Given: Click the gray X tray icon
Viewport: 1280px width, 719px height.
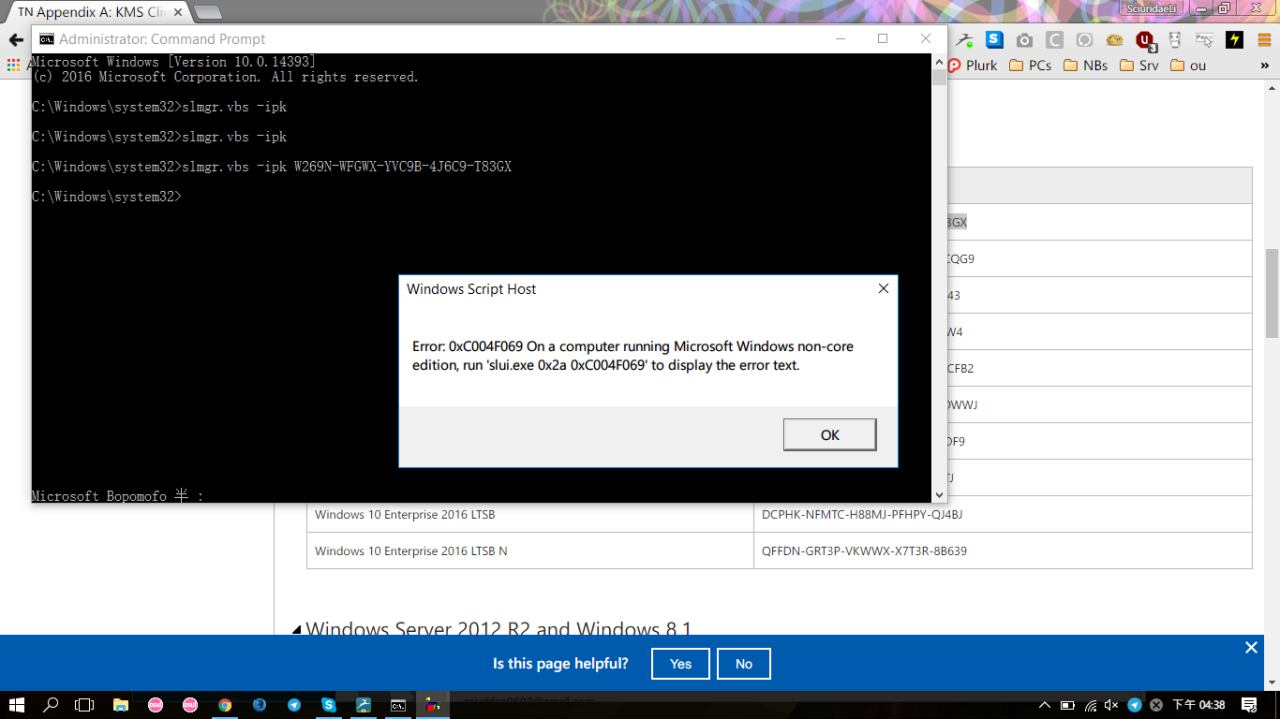Looking at the screenshot, I should coord(1157,705).
